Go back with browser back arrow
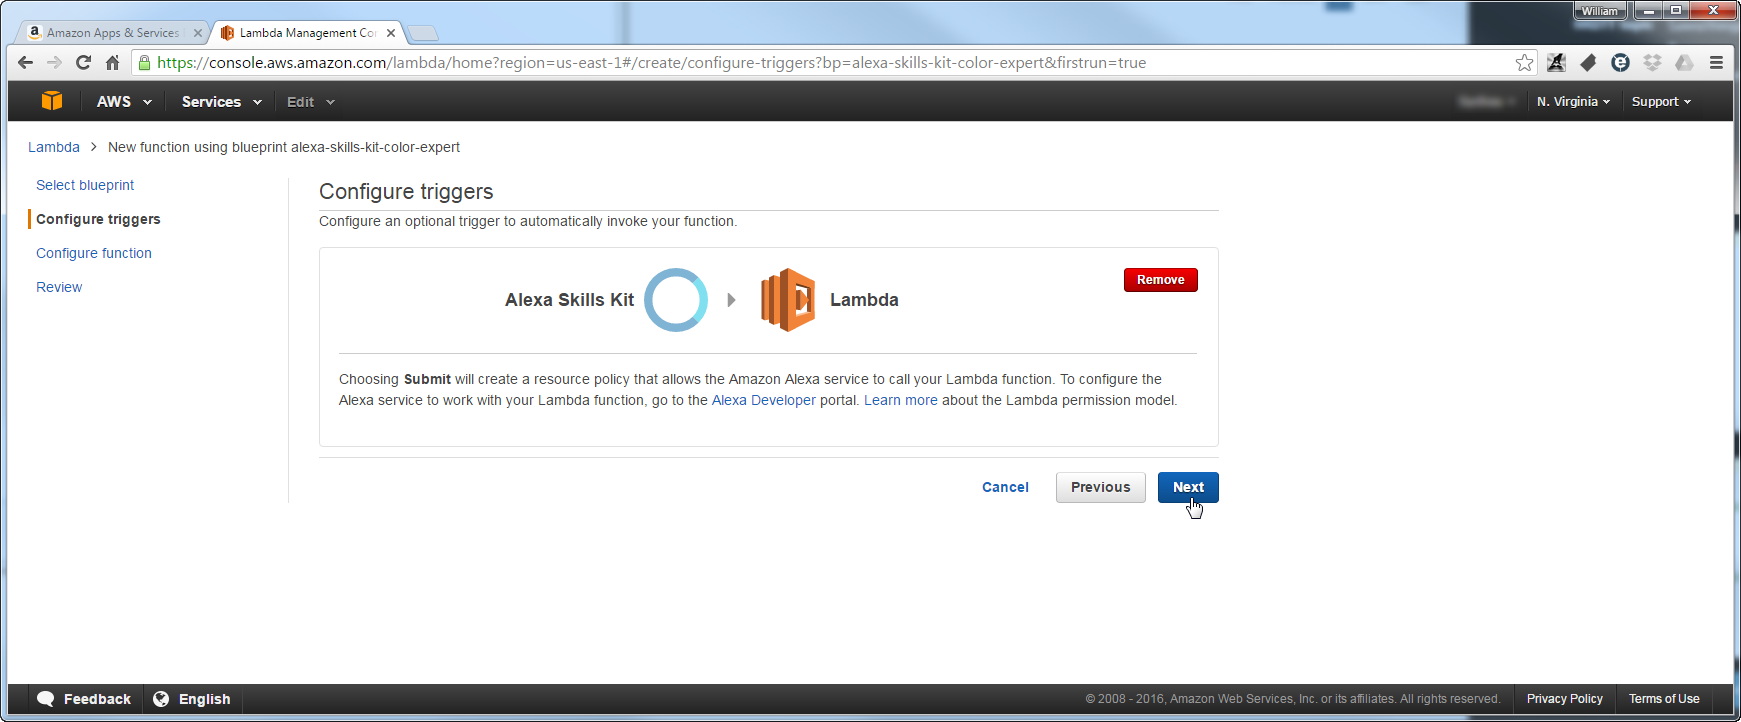 click(26, 62)
